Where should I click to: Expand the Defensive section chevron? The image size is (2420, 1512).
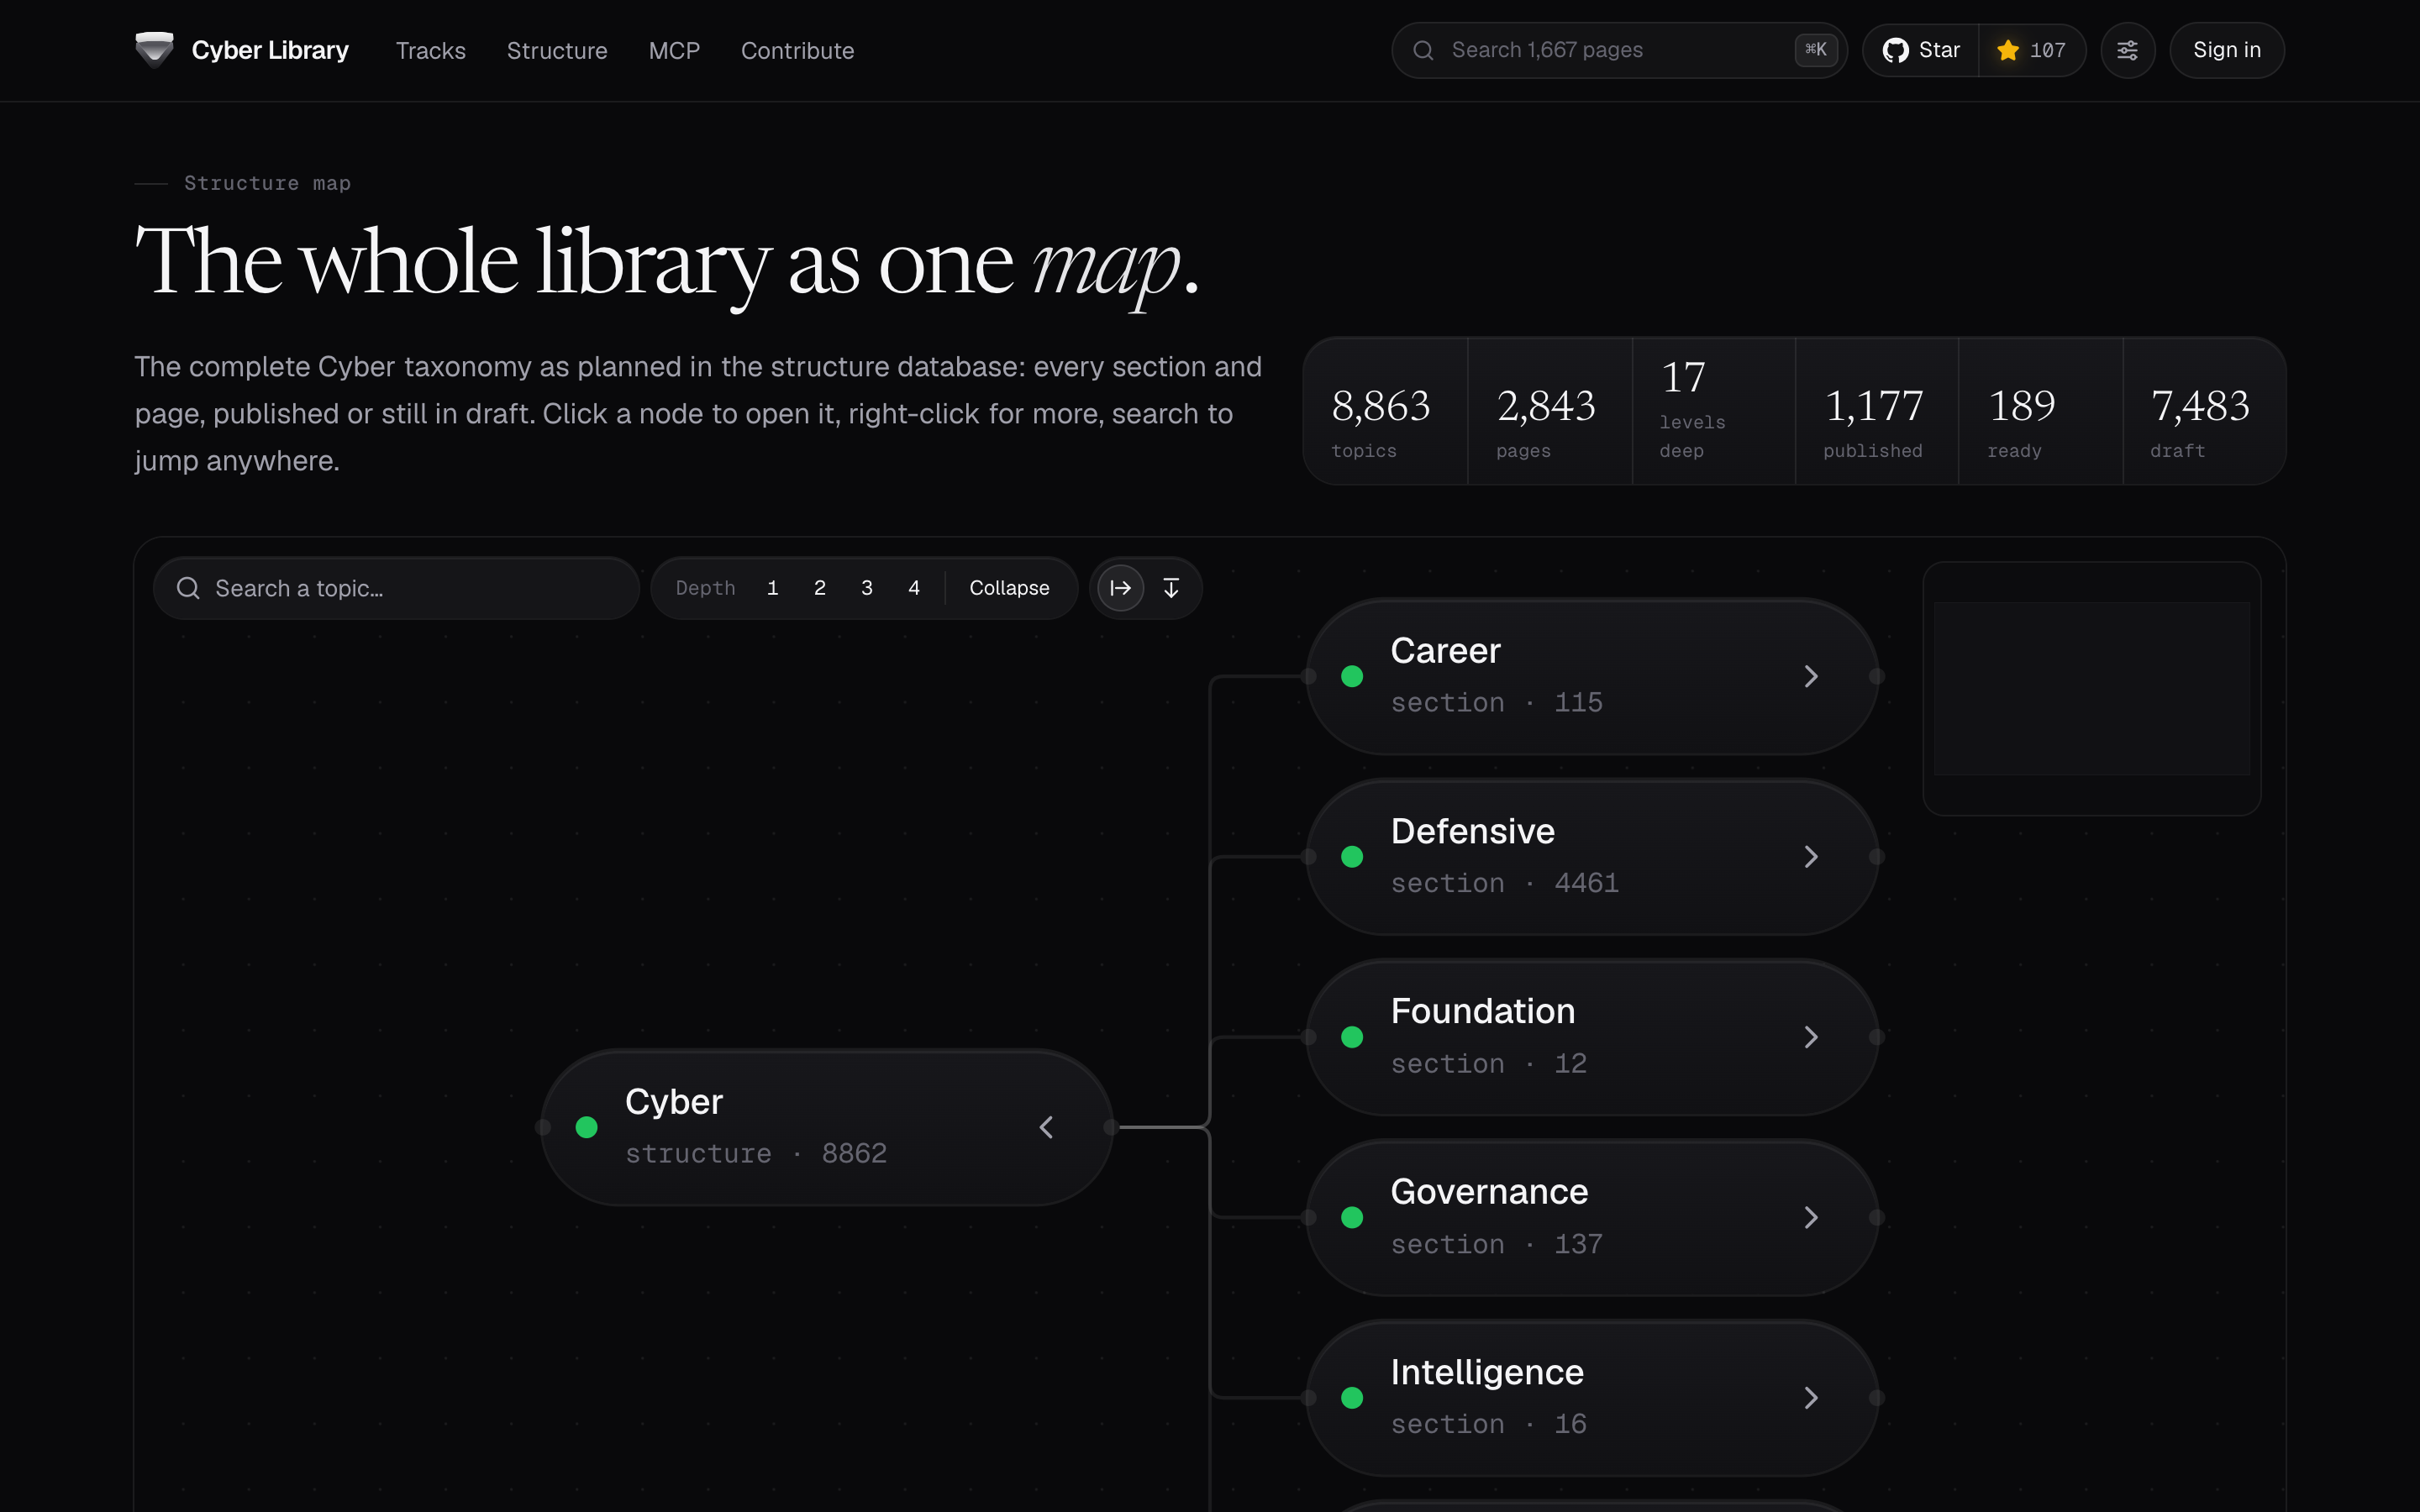click(1811, 857)
